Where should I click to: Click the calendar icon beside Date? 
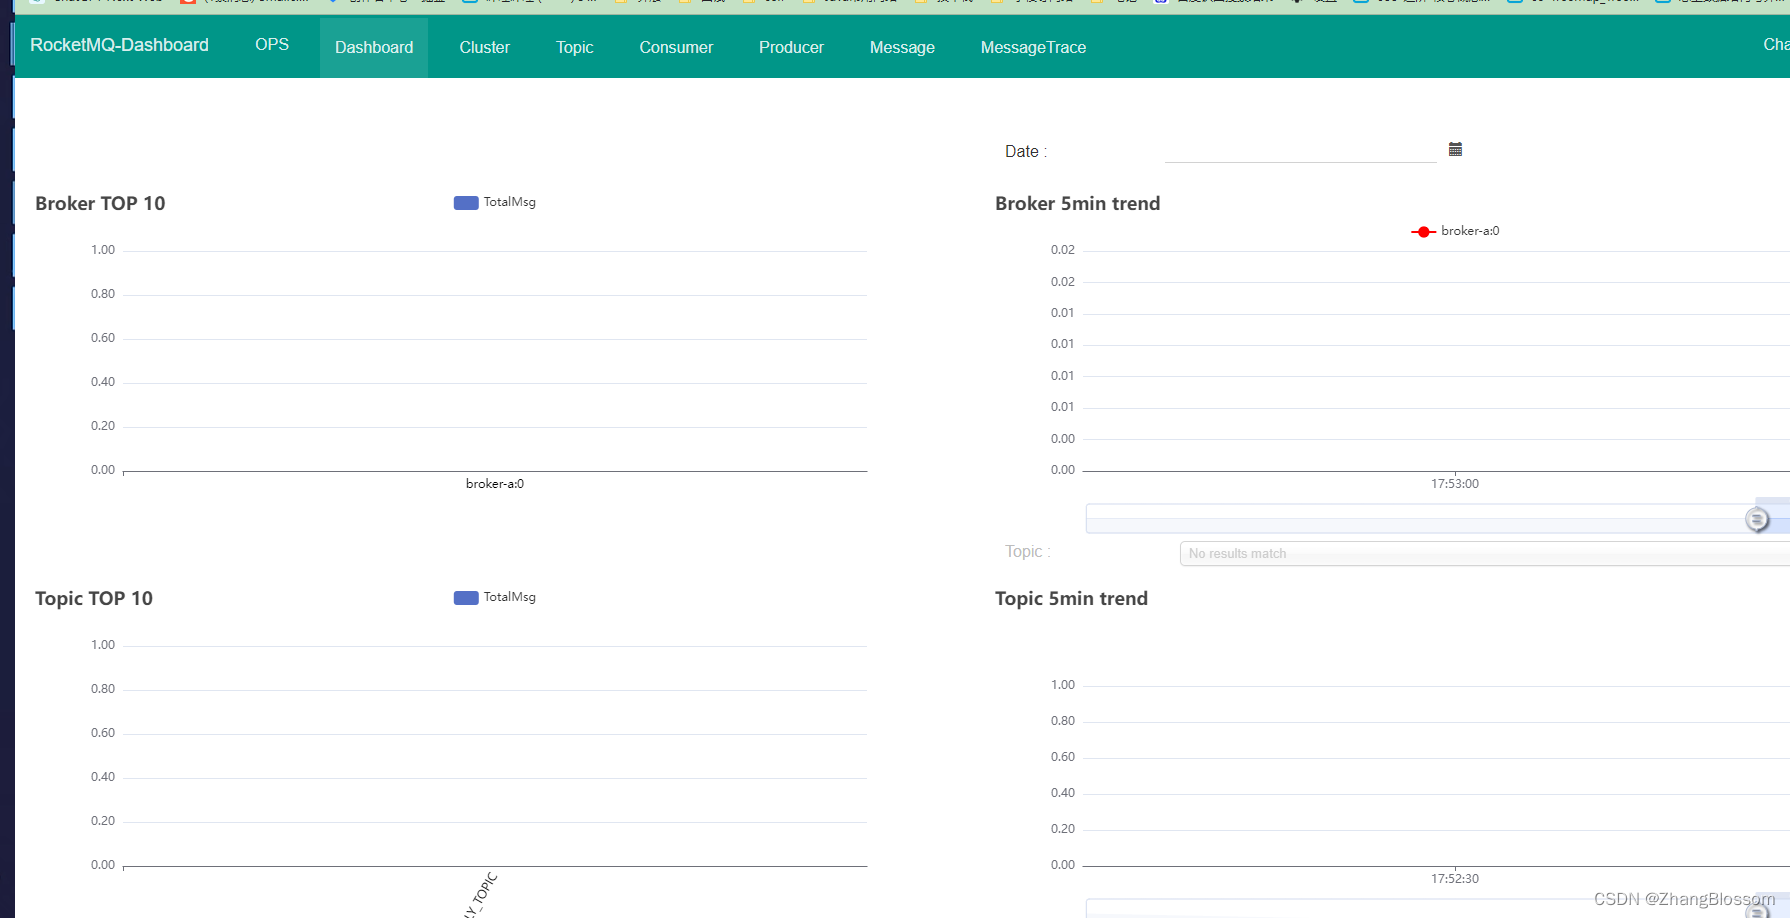pos(1455,149)
